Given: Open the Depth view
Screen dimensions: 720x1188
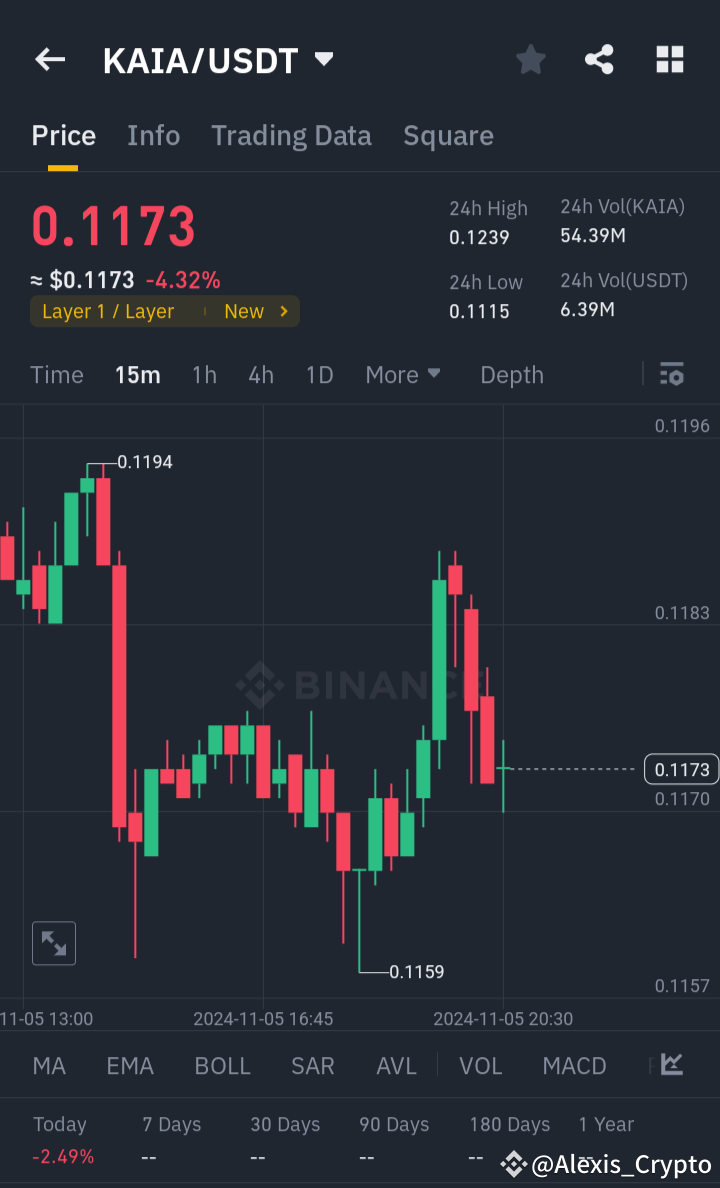Looking at the screenshot, I should 511,374.
